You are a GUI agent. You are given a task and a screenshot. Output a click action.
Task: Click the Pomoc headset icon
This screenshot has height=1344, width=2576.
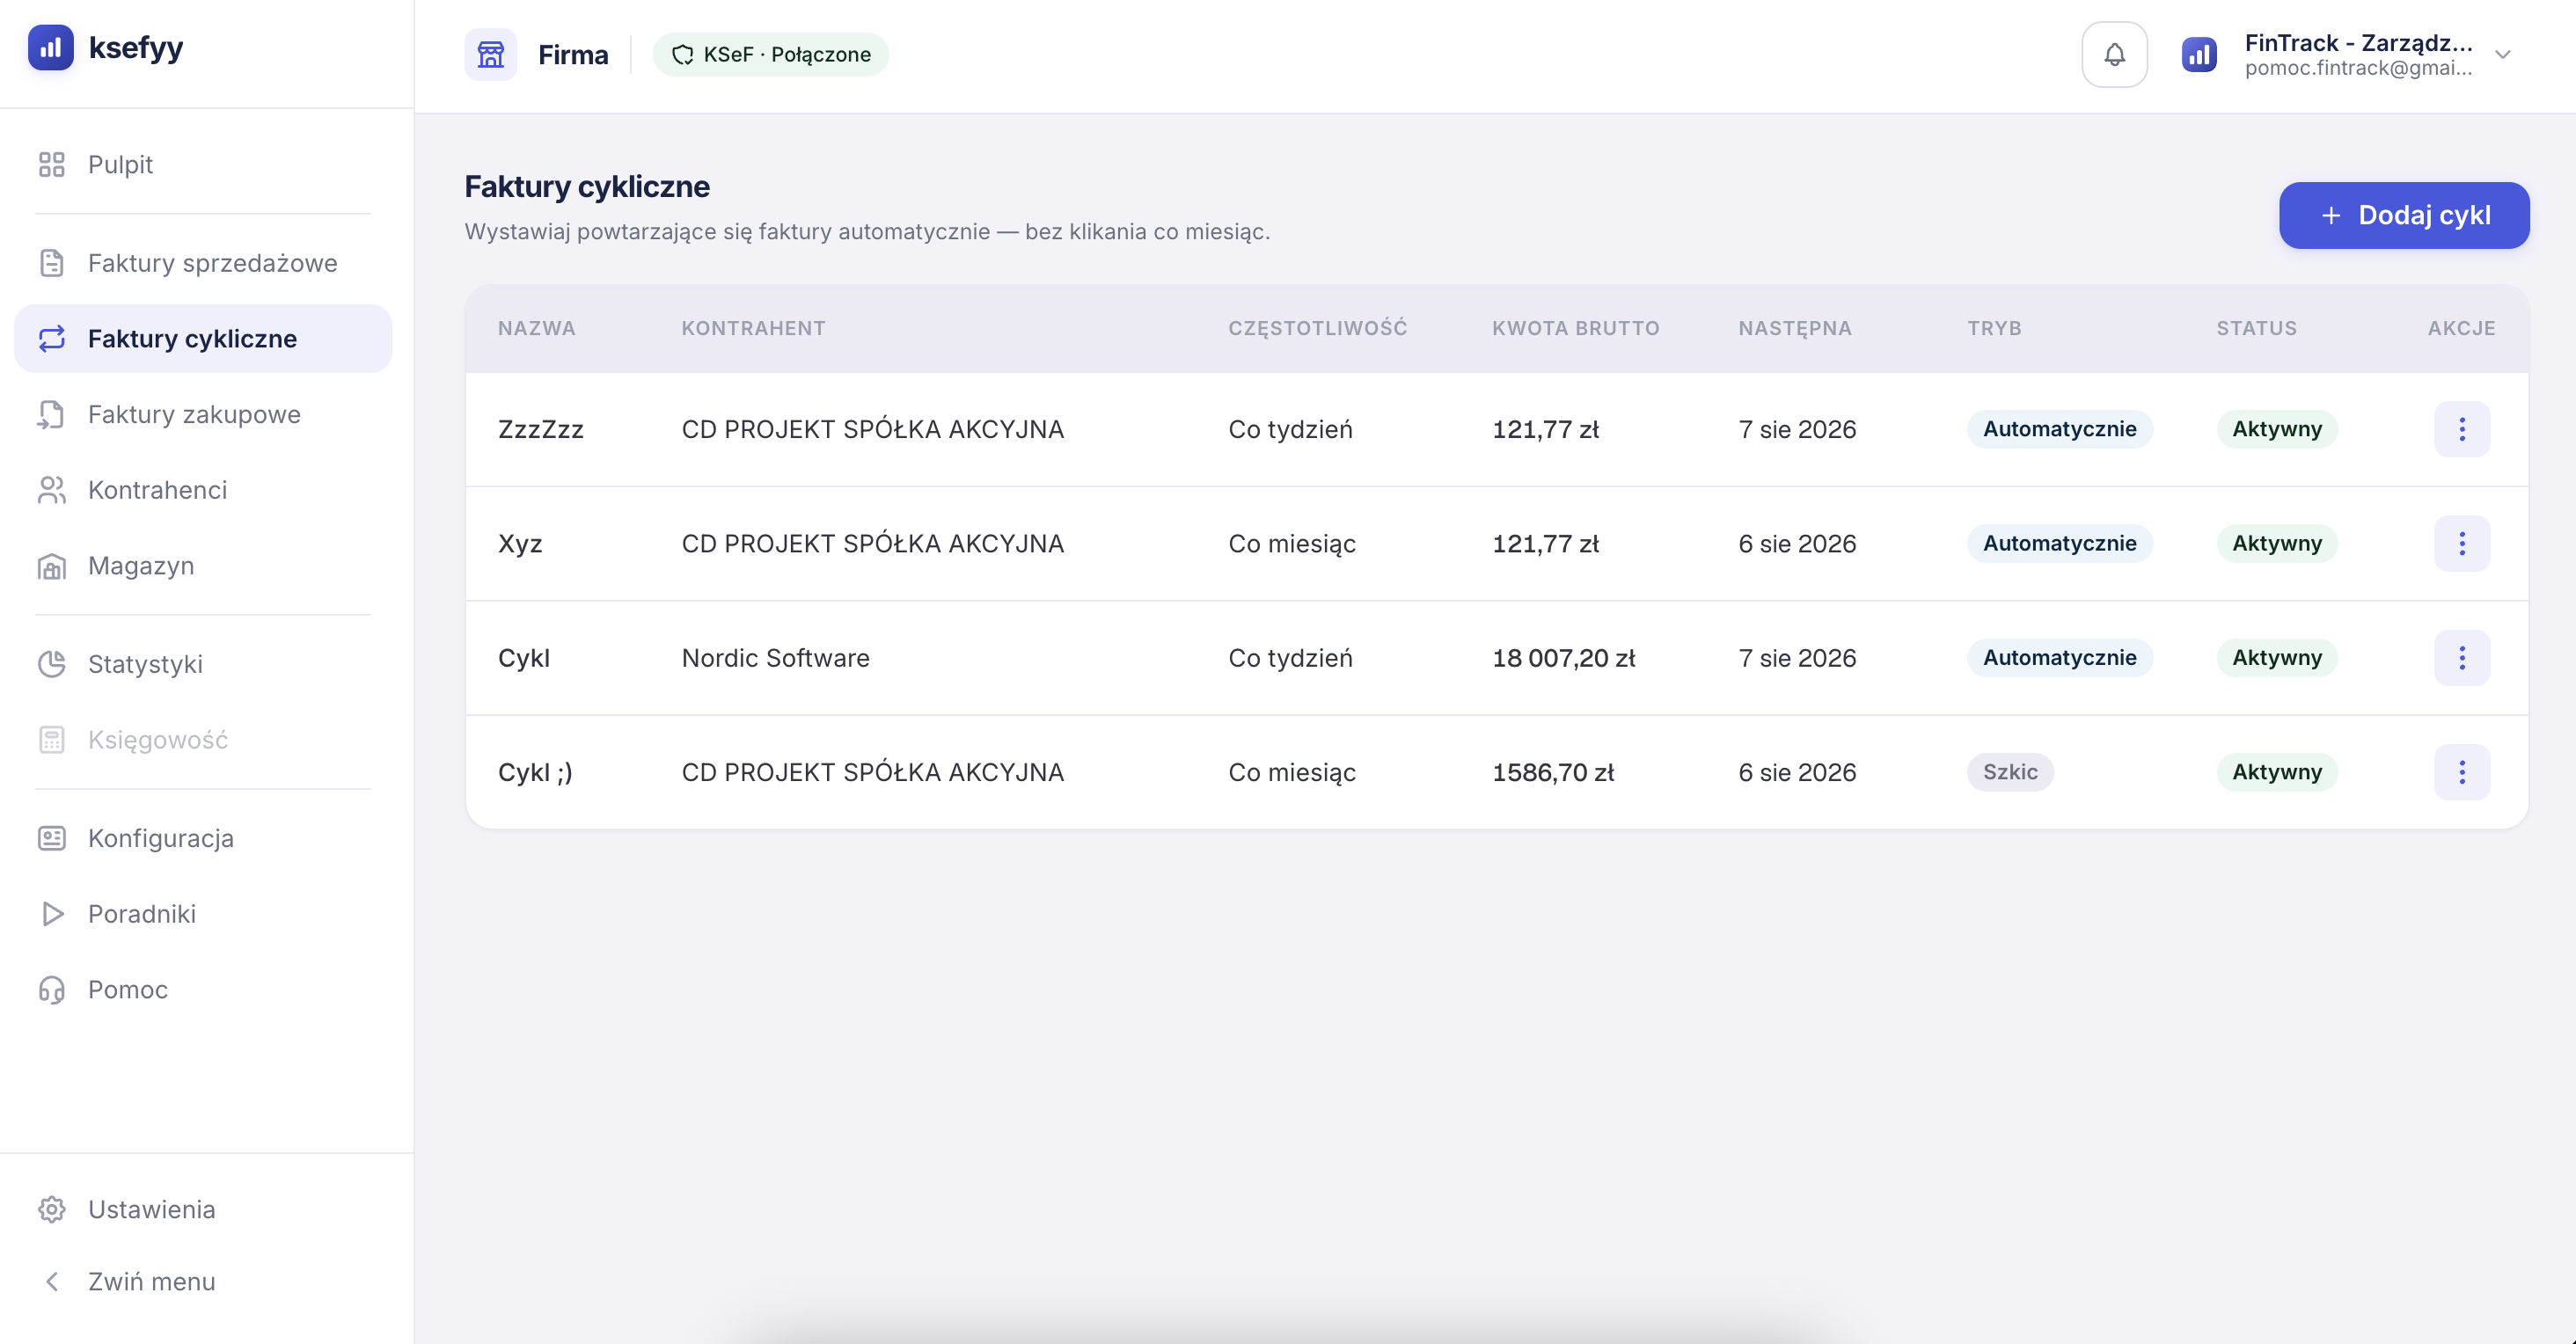[52, 989]
